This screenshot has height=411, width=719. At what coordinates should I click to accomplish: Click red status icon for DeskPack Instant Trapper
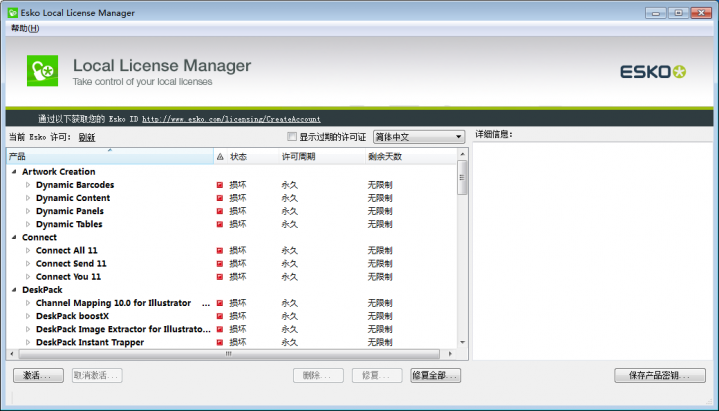click(220, 342)
